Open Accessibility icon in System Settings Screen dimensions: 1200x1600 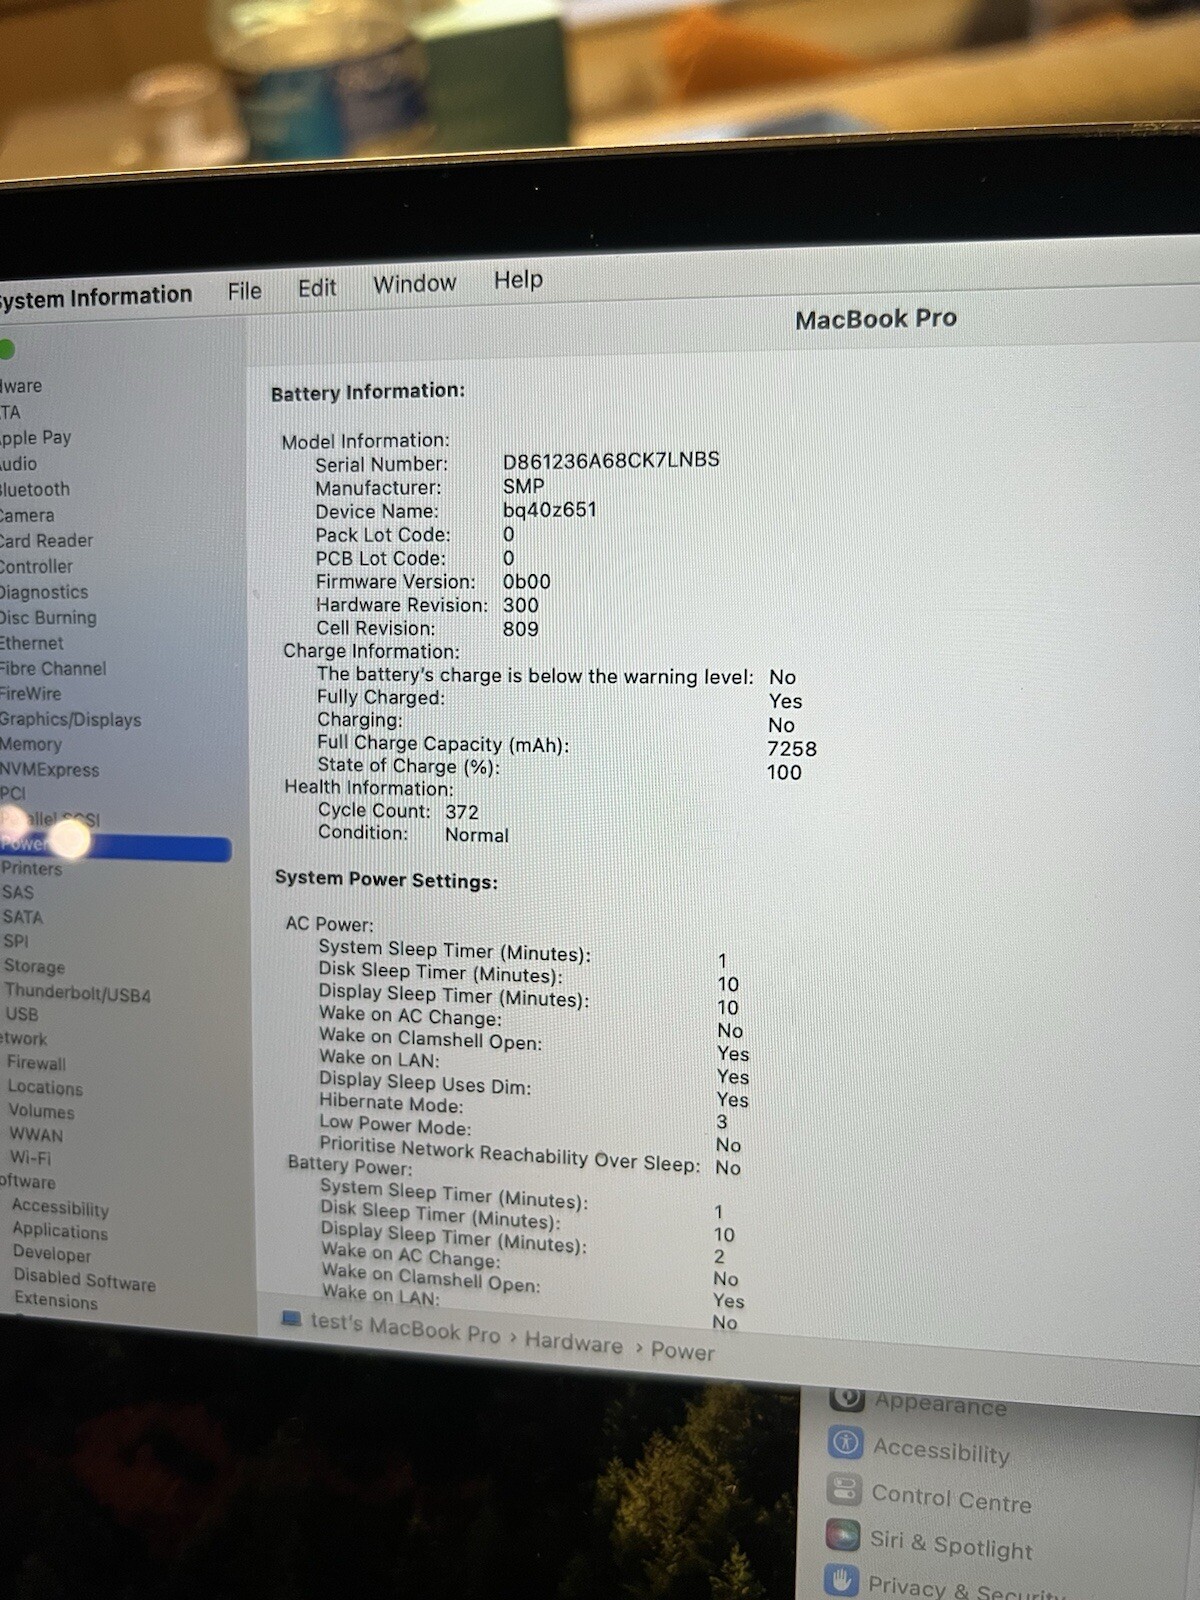[x=846, y=1443]
